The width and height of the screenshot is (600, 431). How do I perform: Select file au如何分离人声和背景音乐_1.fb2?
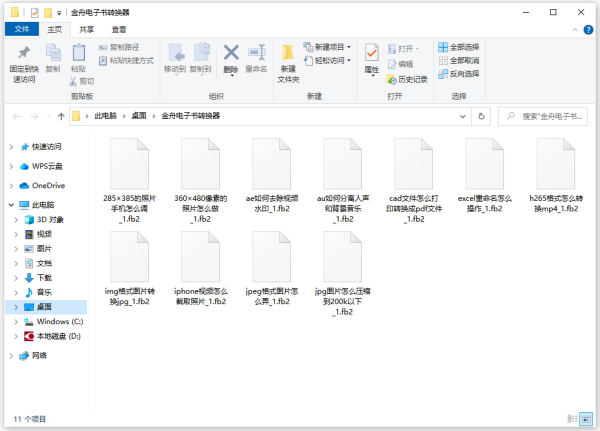click(x=343, y=181)
